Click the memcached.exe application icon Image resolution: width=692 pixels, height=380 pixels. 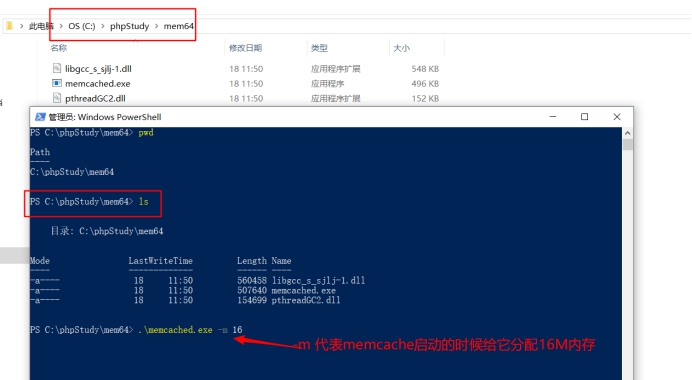point(56,83)
